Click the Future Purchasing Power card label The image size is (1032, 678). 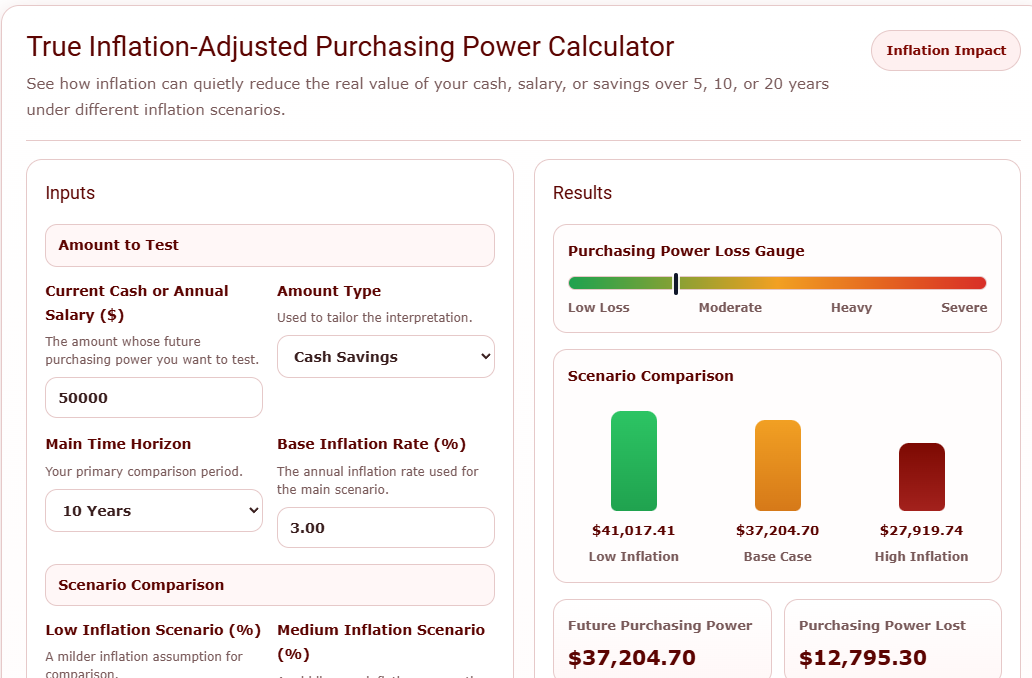tap(660, 625)
